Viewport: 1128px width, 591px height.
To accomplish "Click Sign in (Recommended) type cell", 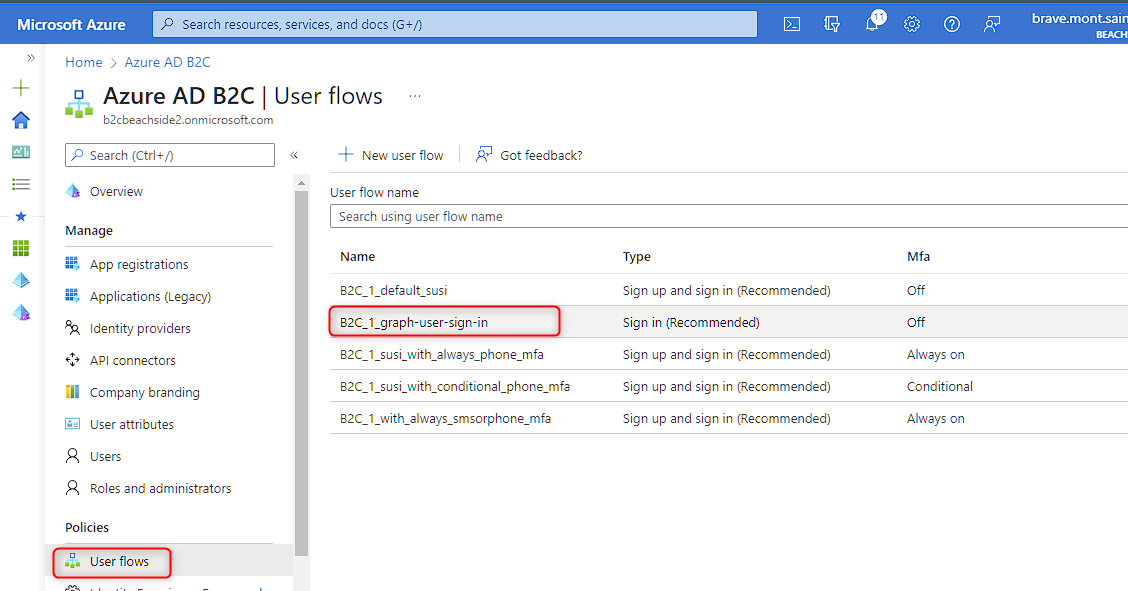I will (x=691, y=322).
